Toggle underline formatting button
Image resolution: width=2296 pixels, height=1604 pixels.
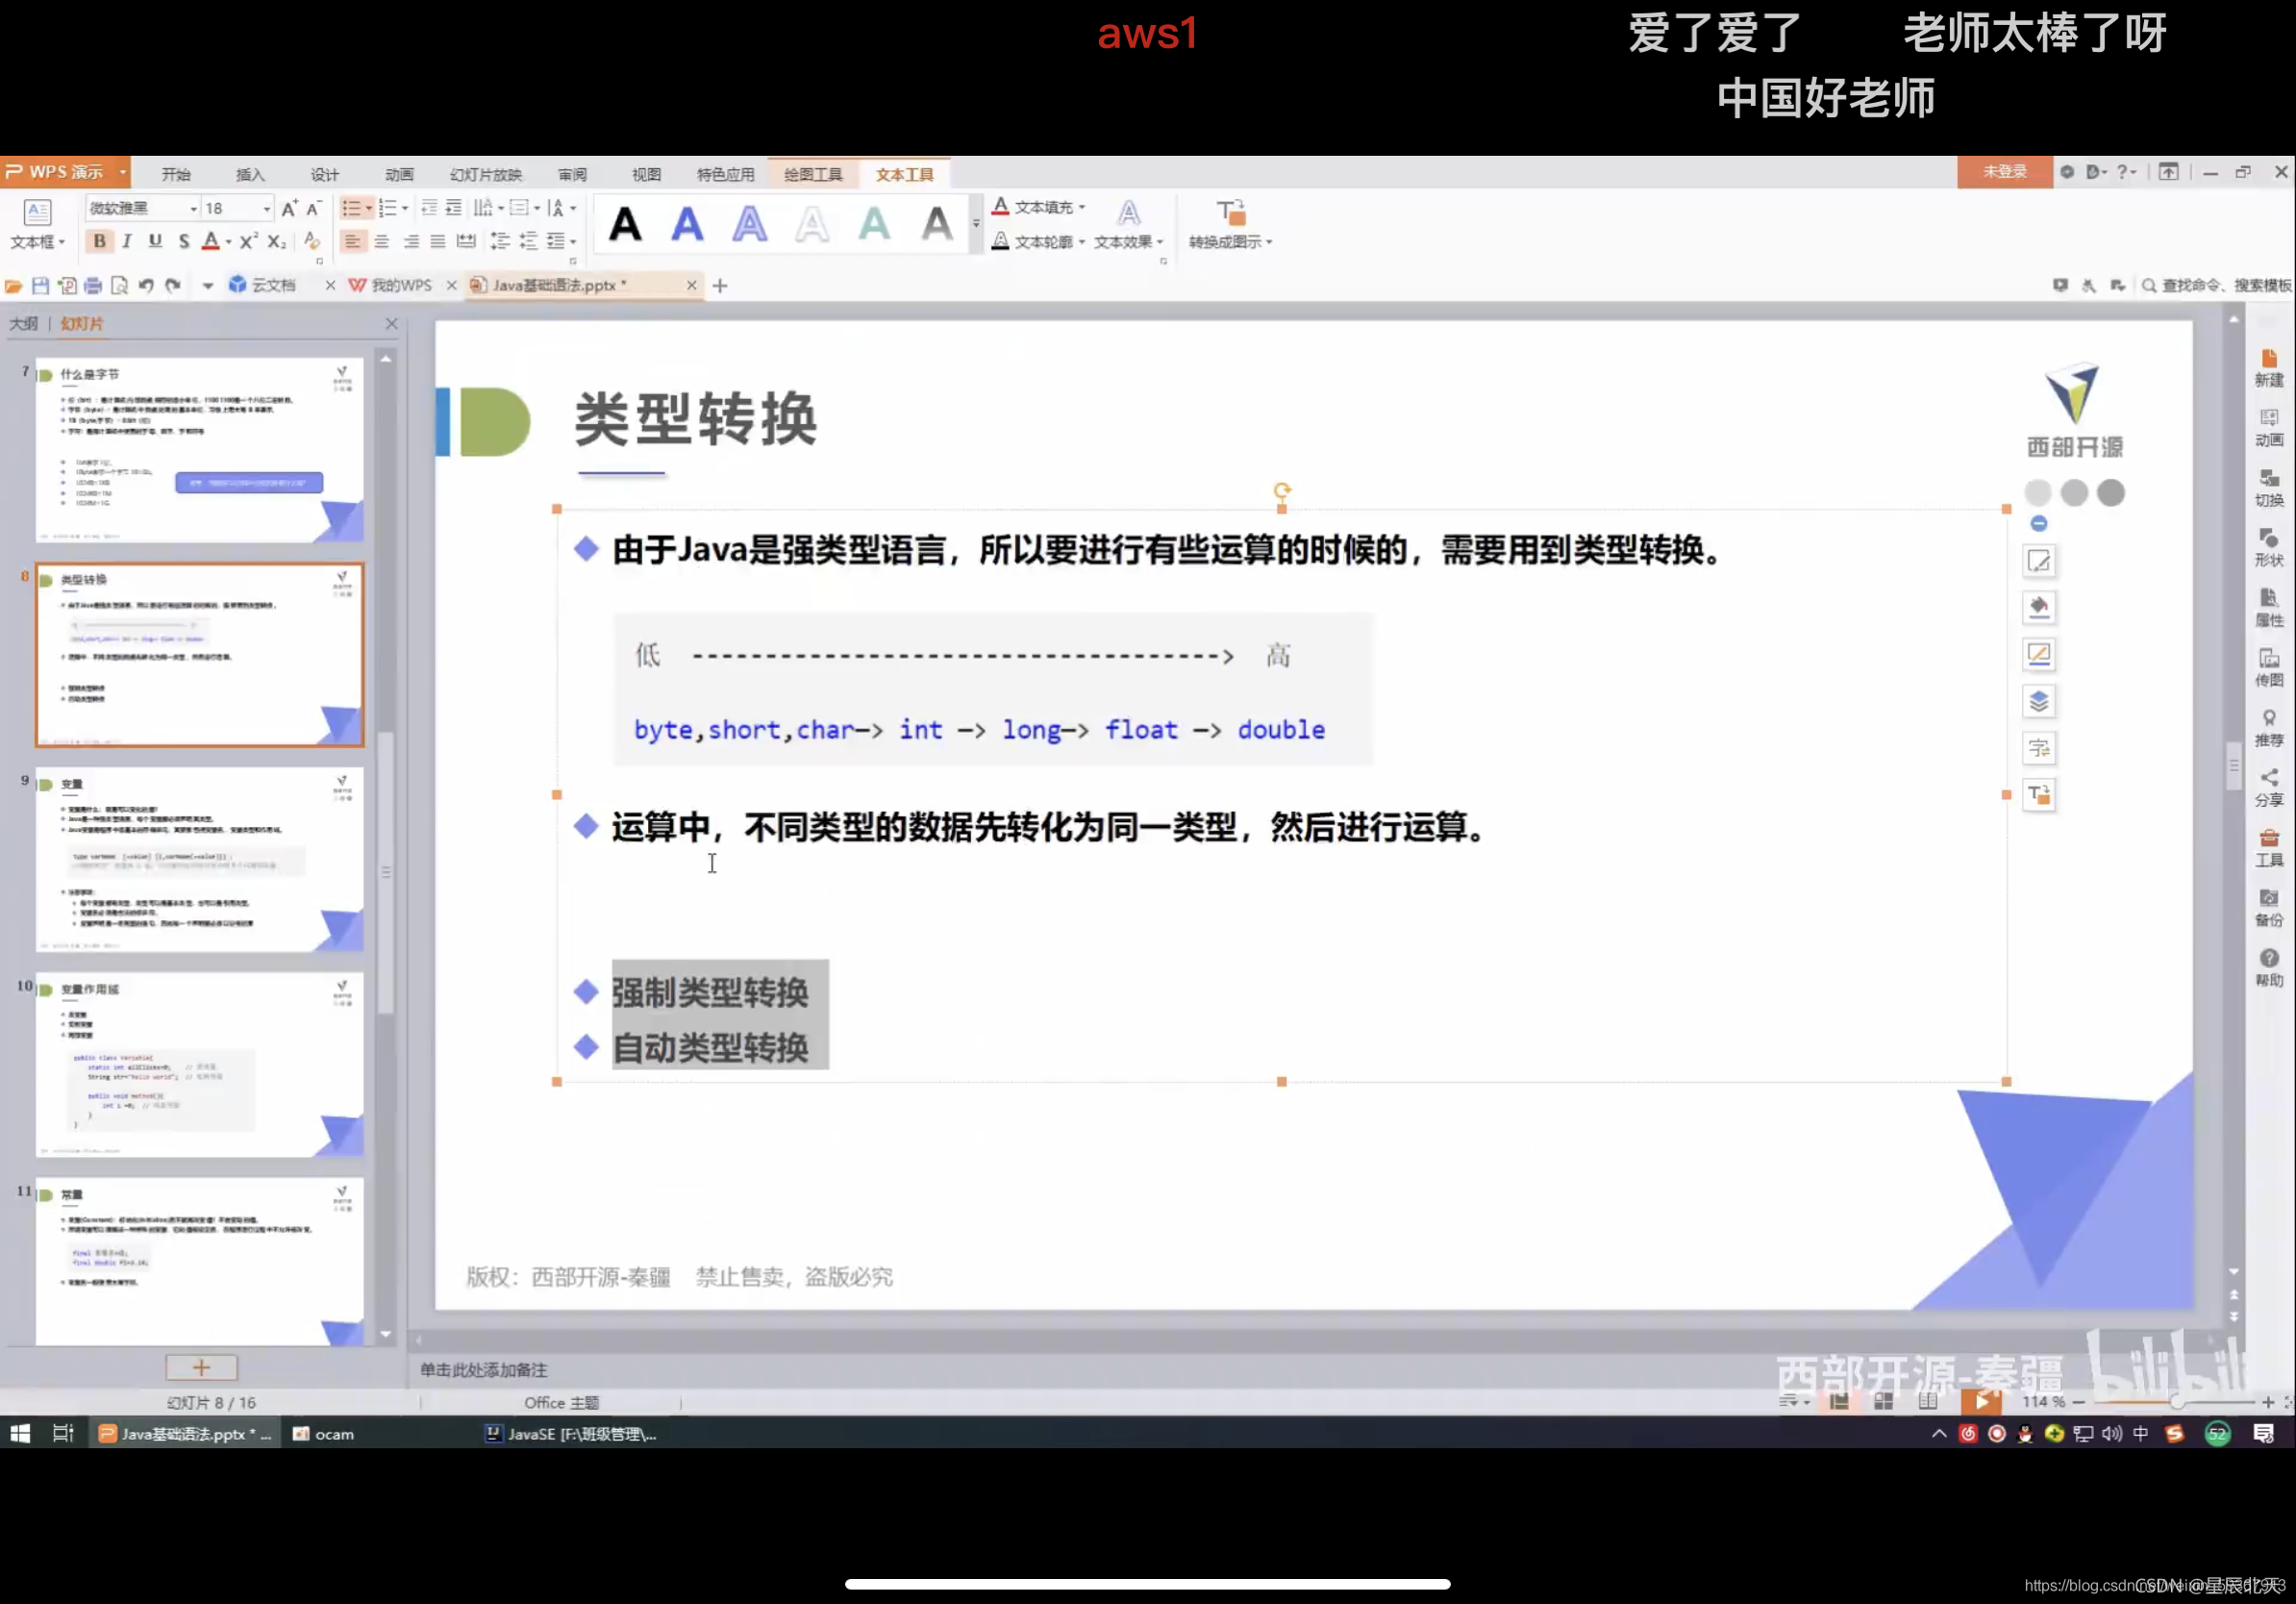pos(155,241)
